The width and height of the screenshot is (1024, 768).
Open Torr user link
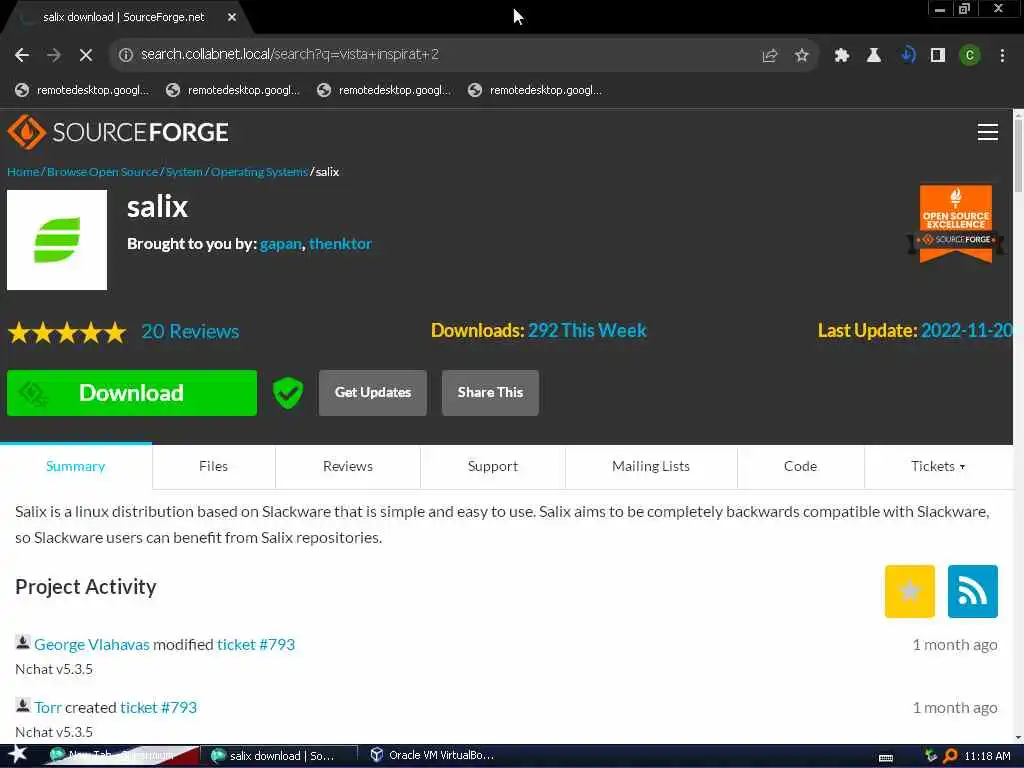click(48, 707)
